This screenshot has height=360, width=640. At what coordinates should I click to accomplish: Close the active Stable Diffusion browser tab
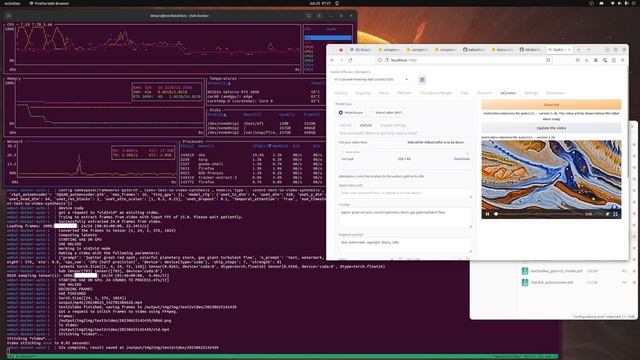(x=569, y=49)
